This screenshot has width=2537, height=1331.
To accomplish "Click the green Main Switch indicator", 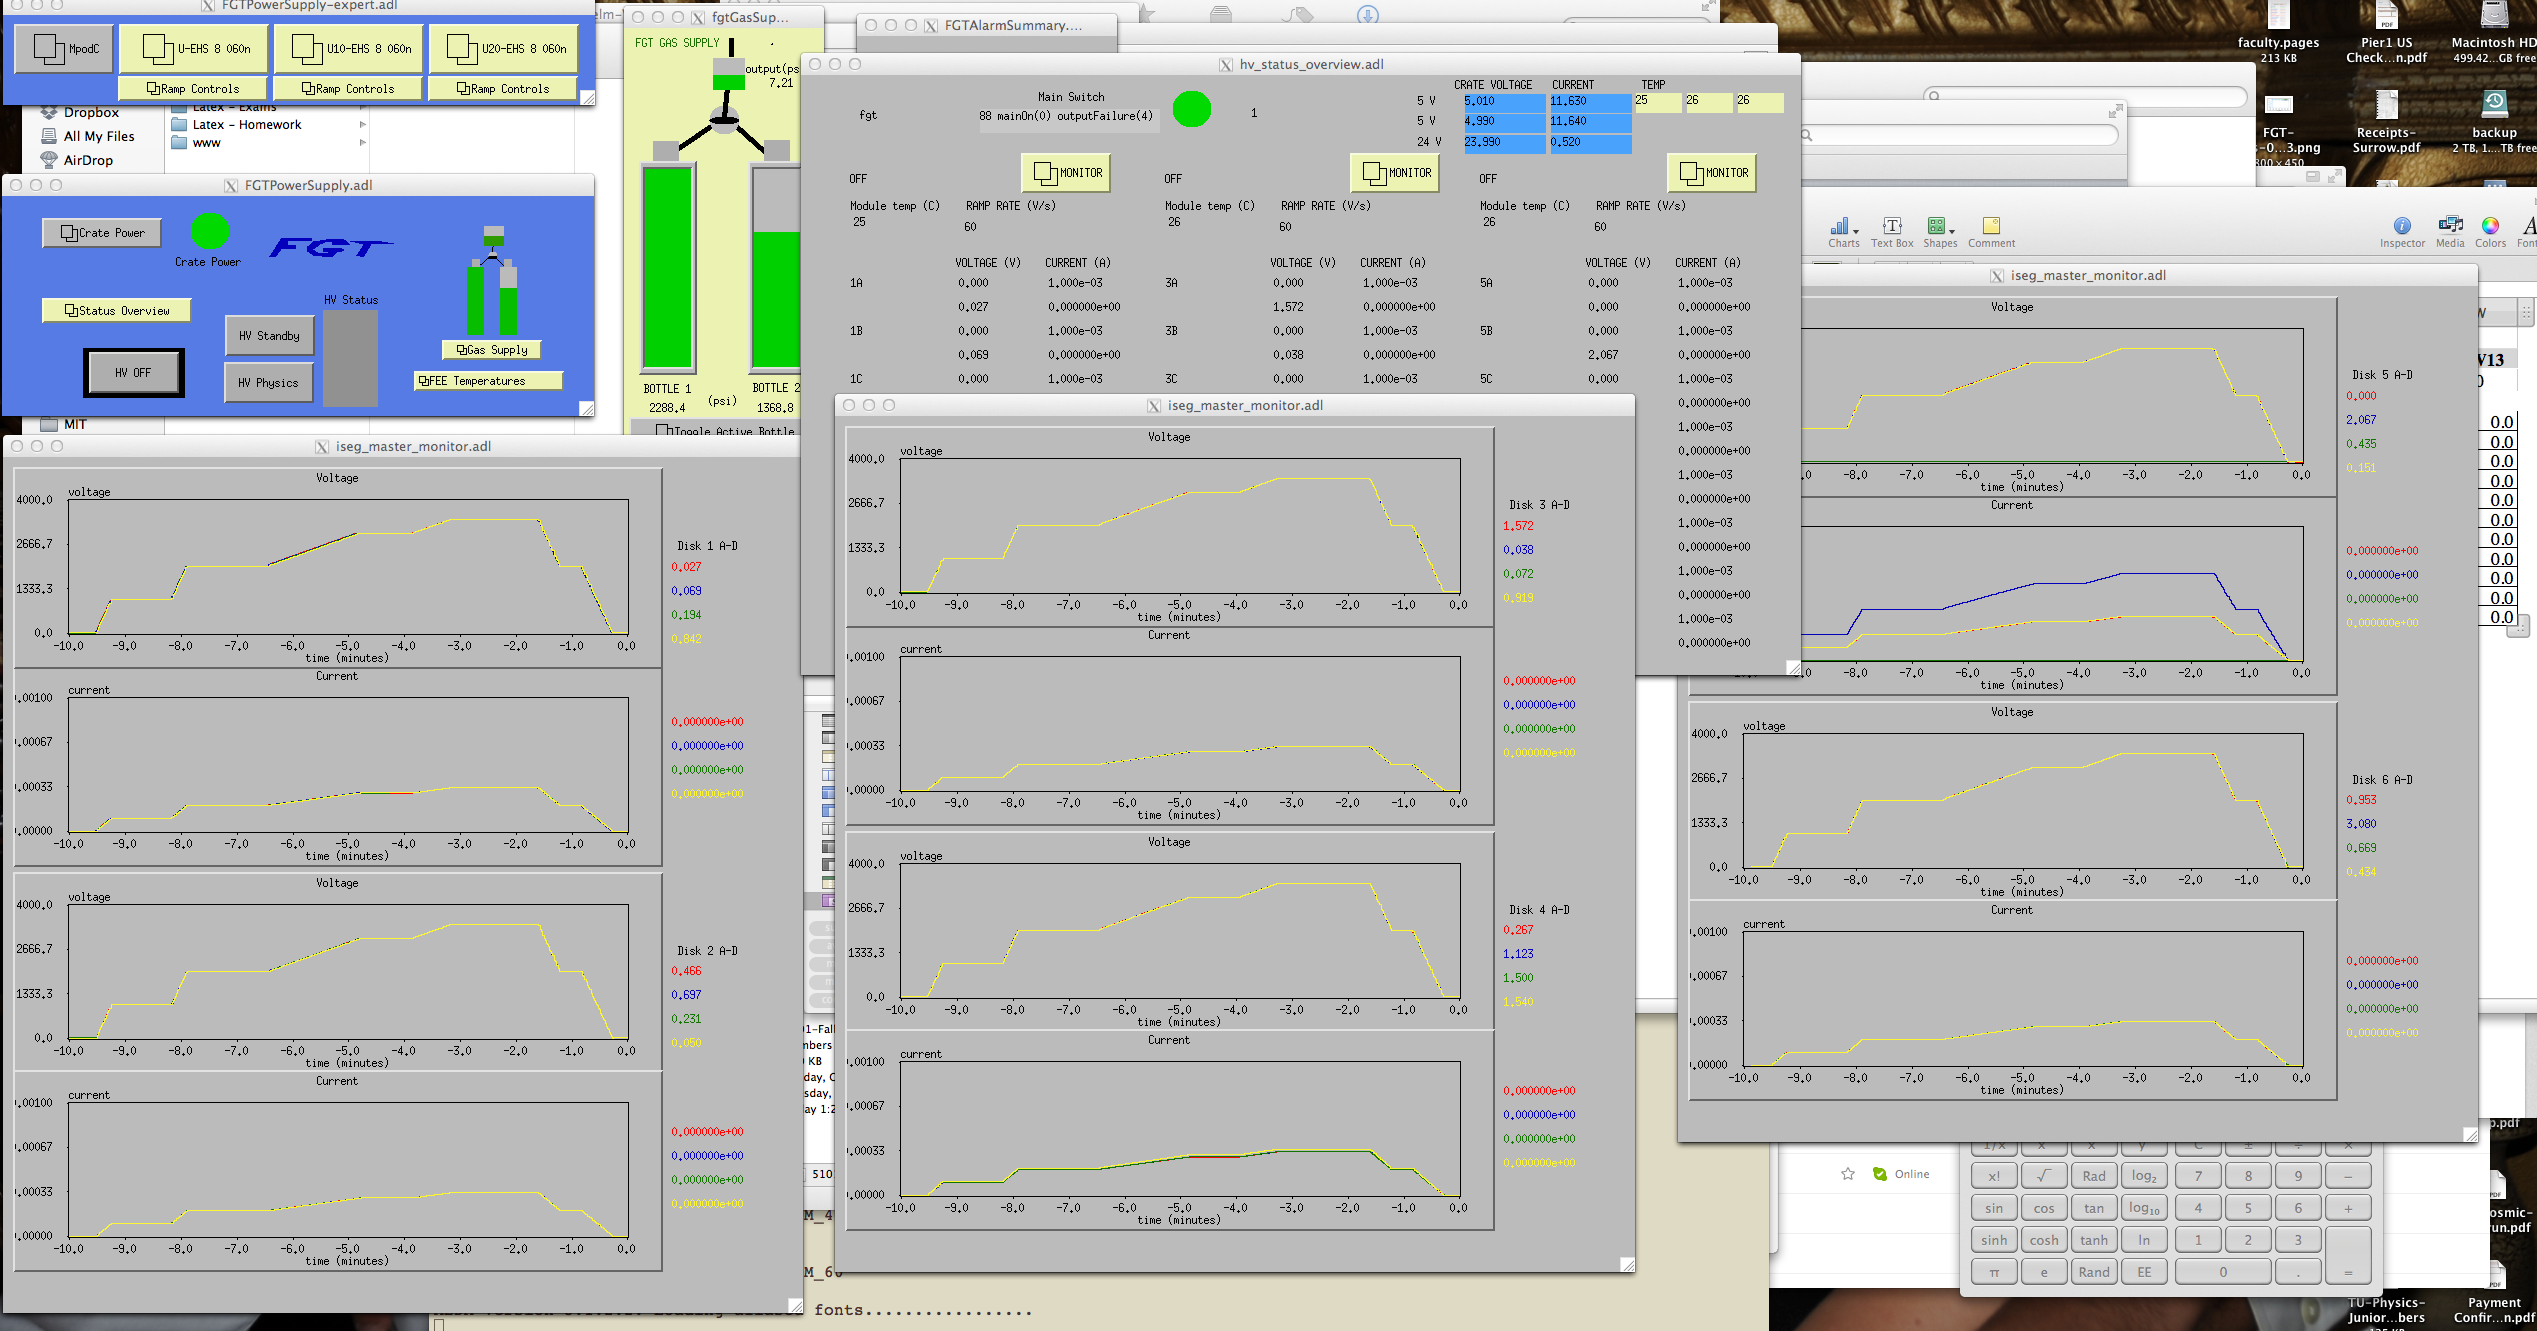I will click(1191, 109).
